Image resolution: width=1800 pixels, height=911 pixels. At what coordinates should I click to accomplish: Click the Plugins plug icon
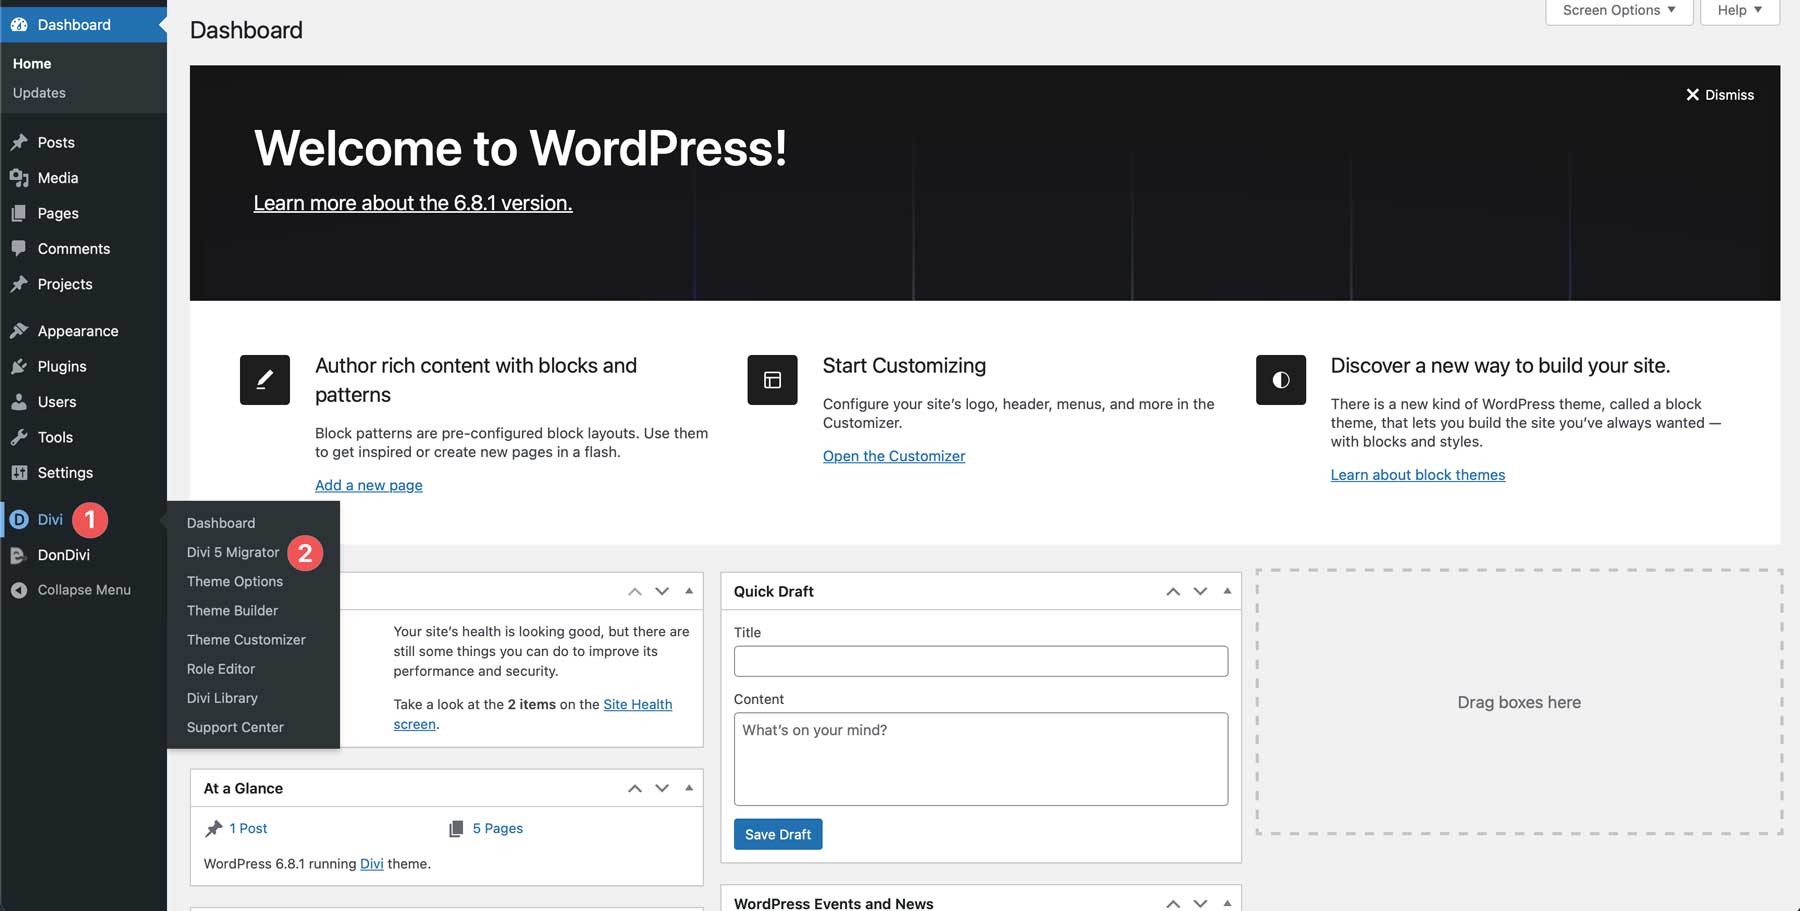(19, 367)
